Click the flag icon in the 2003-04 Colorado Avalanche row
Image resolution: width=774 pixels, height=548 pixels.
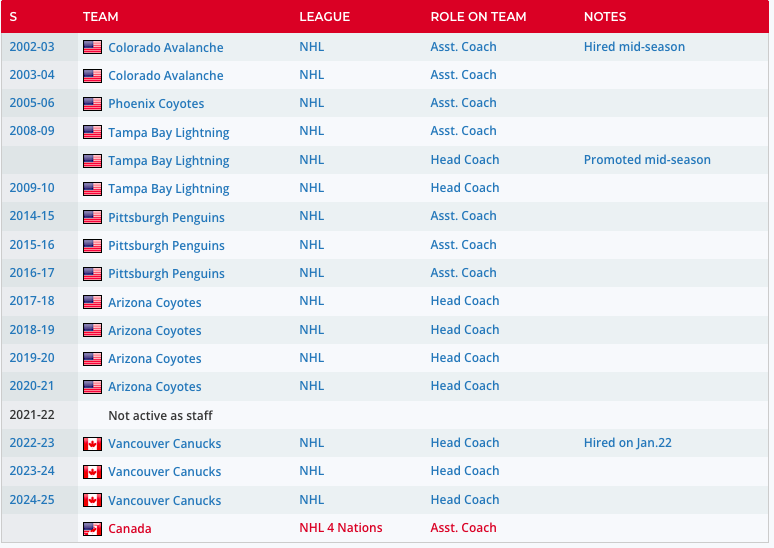[92, 76]
